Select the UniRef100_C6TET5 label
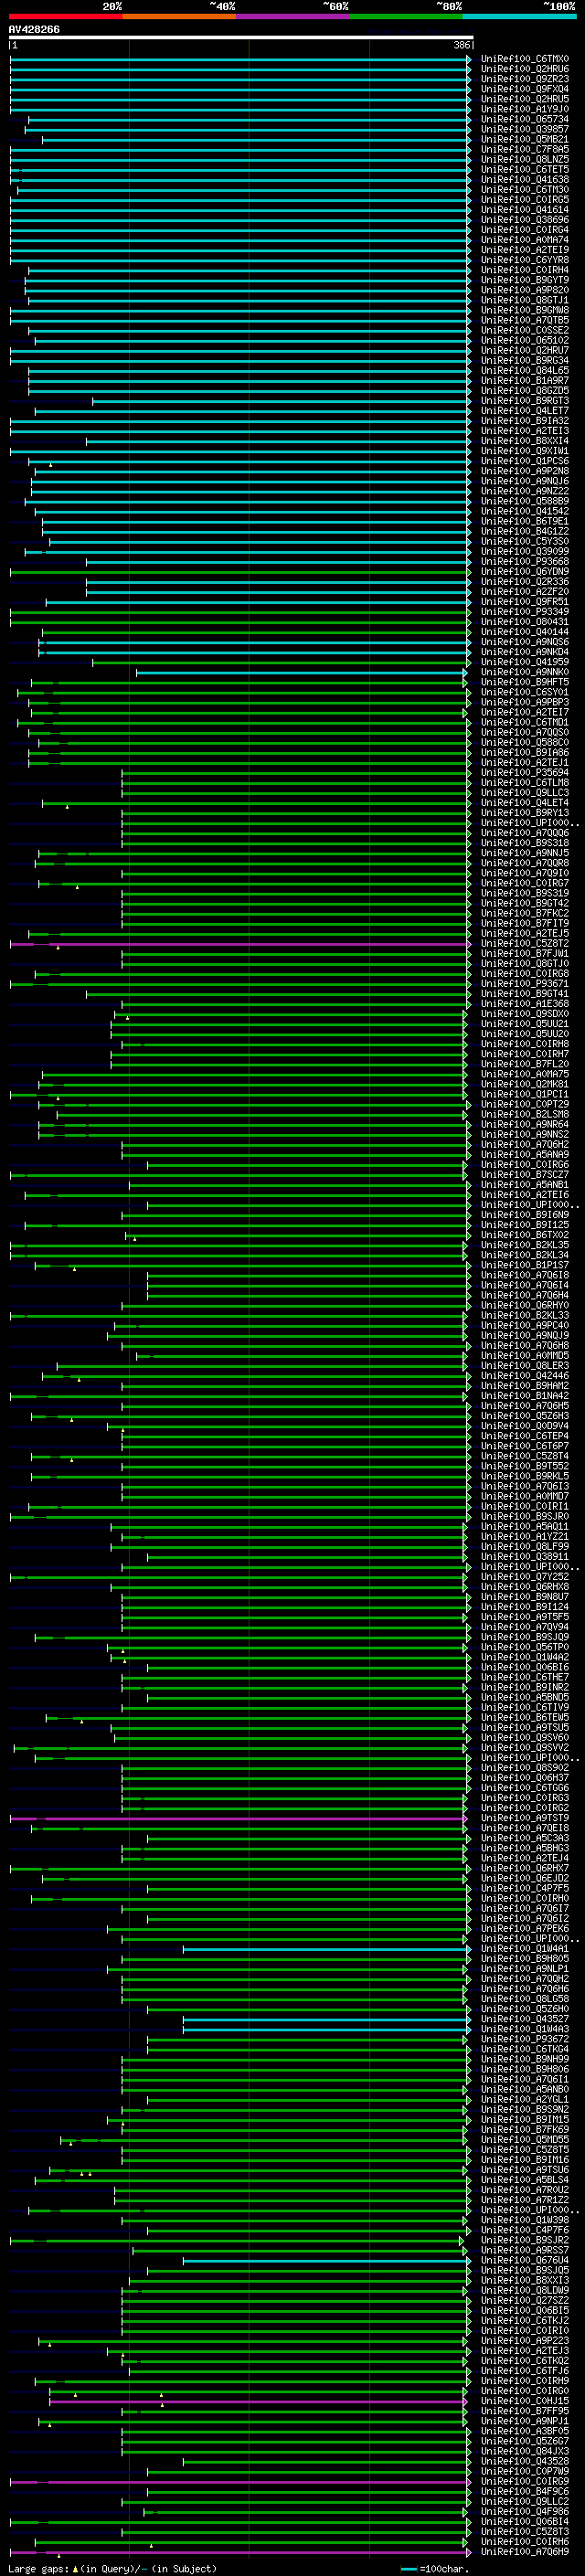This screenshot has height=2576, width=585. pos(525,170)
